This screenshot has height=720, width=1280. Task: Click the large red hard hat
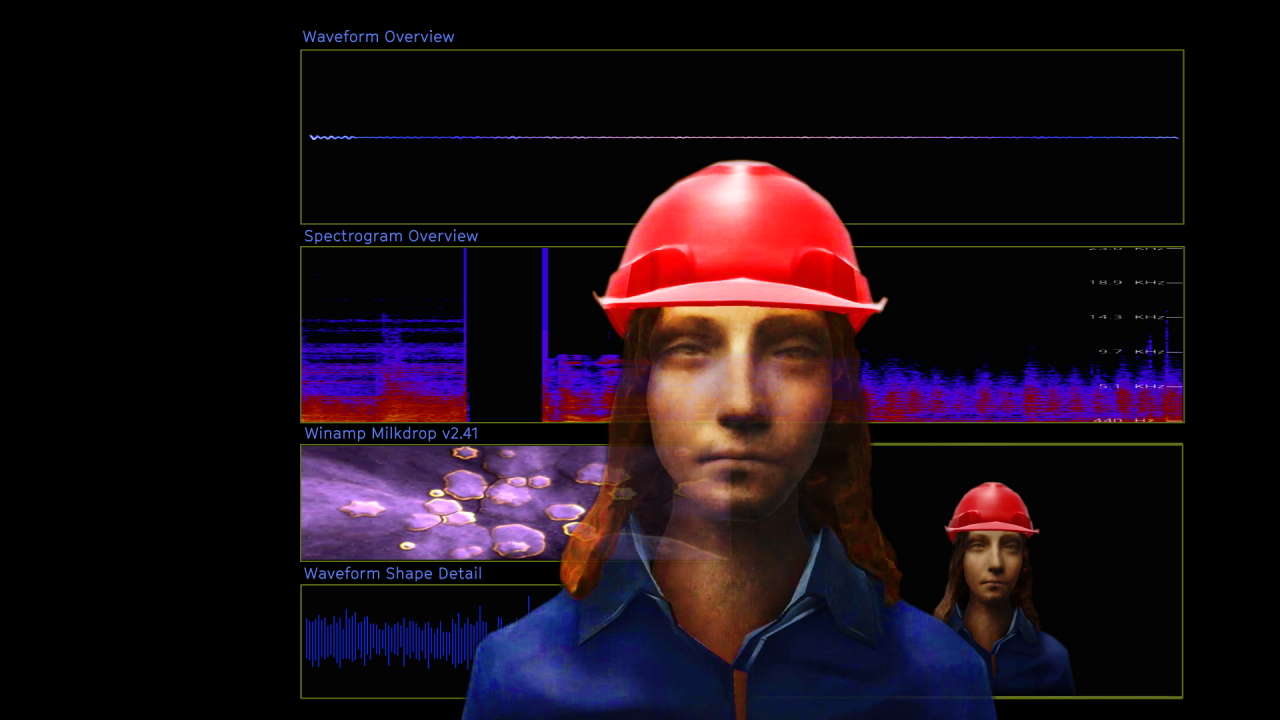(738, 240)
